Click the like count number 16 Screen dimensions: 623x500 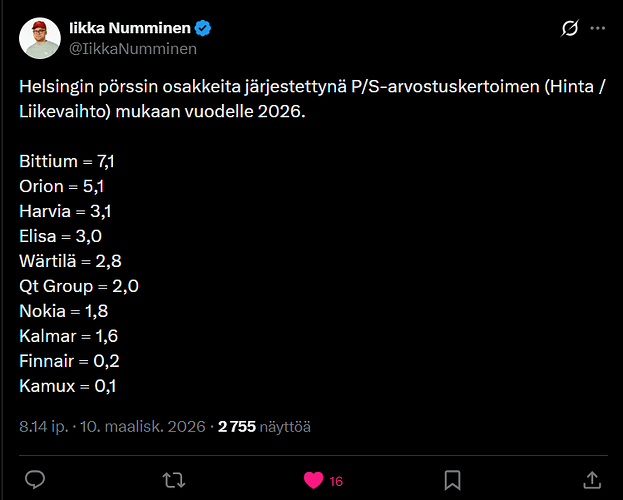coord(336,482)
